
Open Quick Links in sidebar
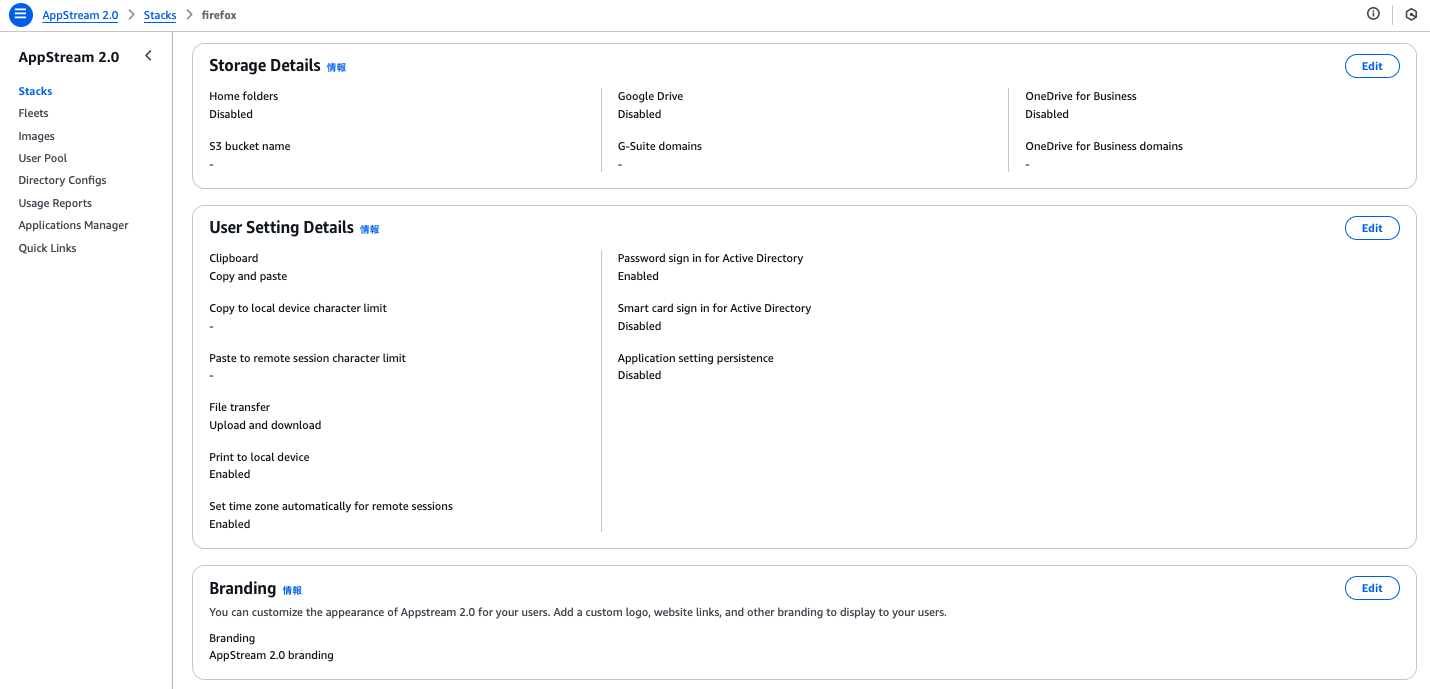[47, 248]
